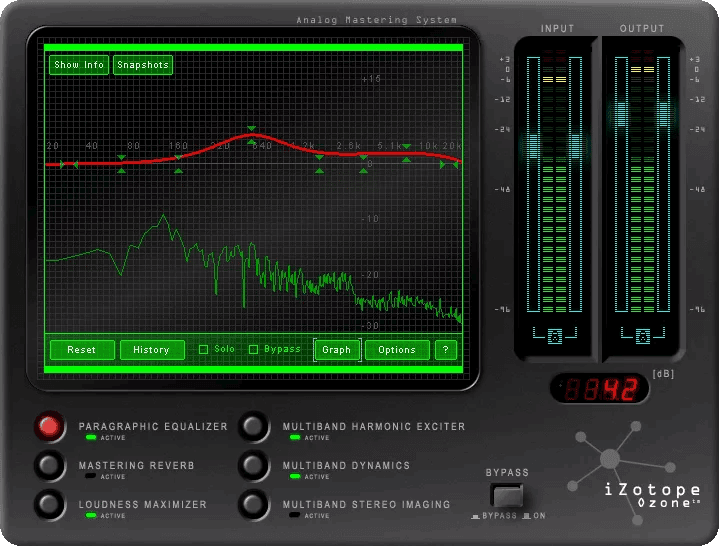Click the "[dB]" label above readout

[x=663, y=374]
